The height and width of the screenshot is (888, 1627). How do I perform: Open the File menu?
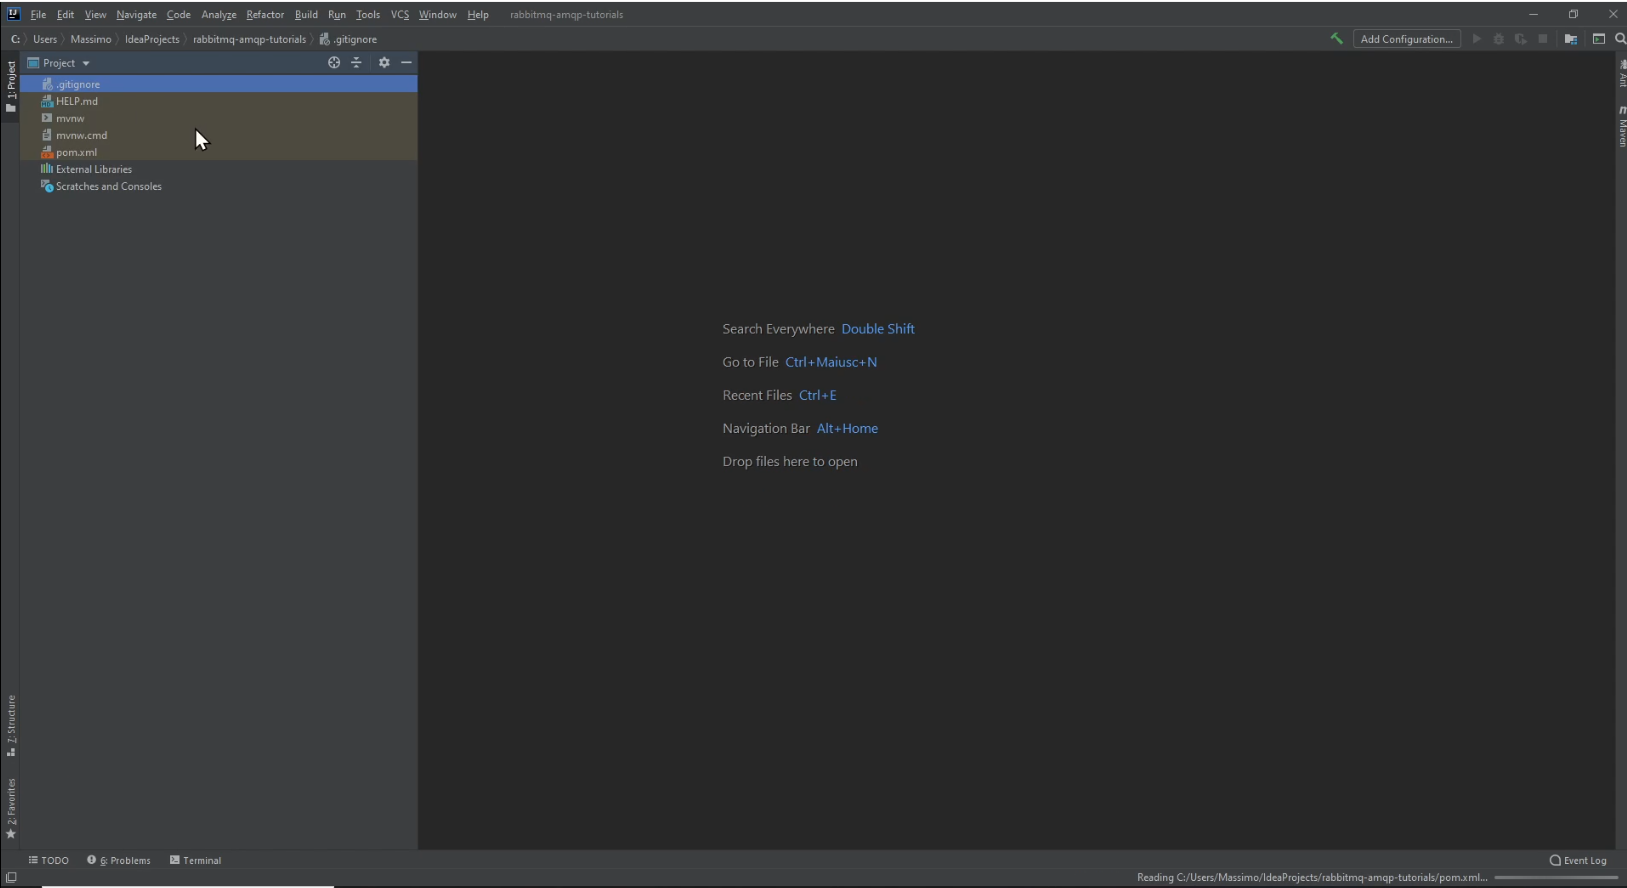(x=38, y=14)
